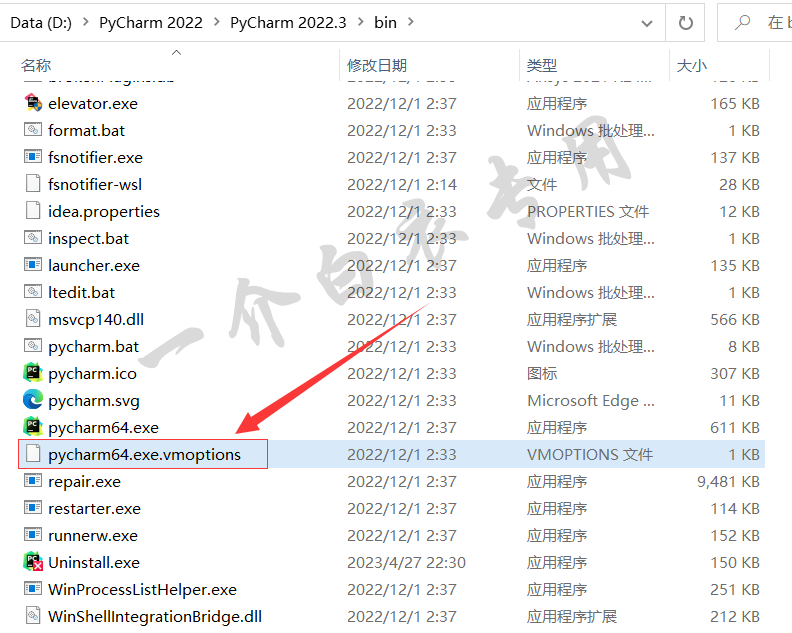
Task: Select the file name msvcp140.dll
Action: click(96, 320)
